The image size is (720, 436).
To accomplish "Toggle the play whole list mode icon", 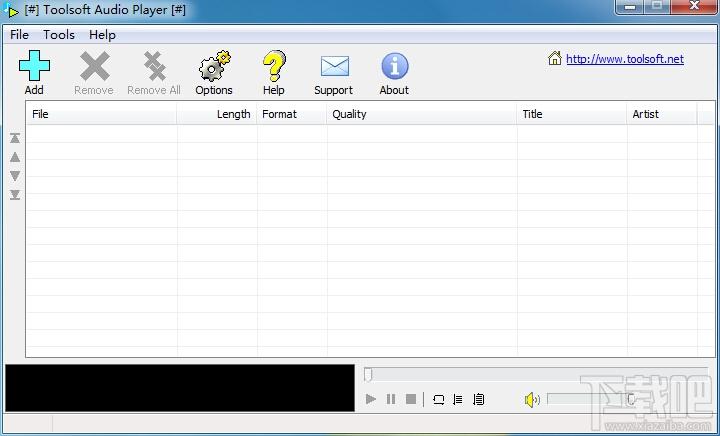I will pos(478,399).
